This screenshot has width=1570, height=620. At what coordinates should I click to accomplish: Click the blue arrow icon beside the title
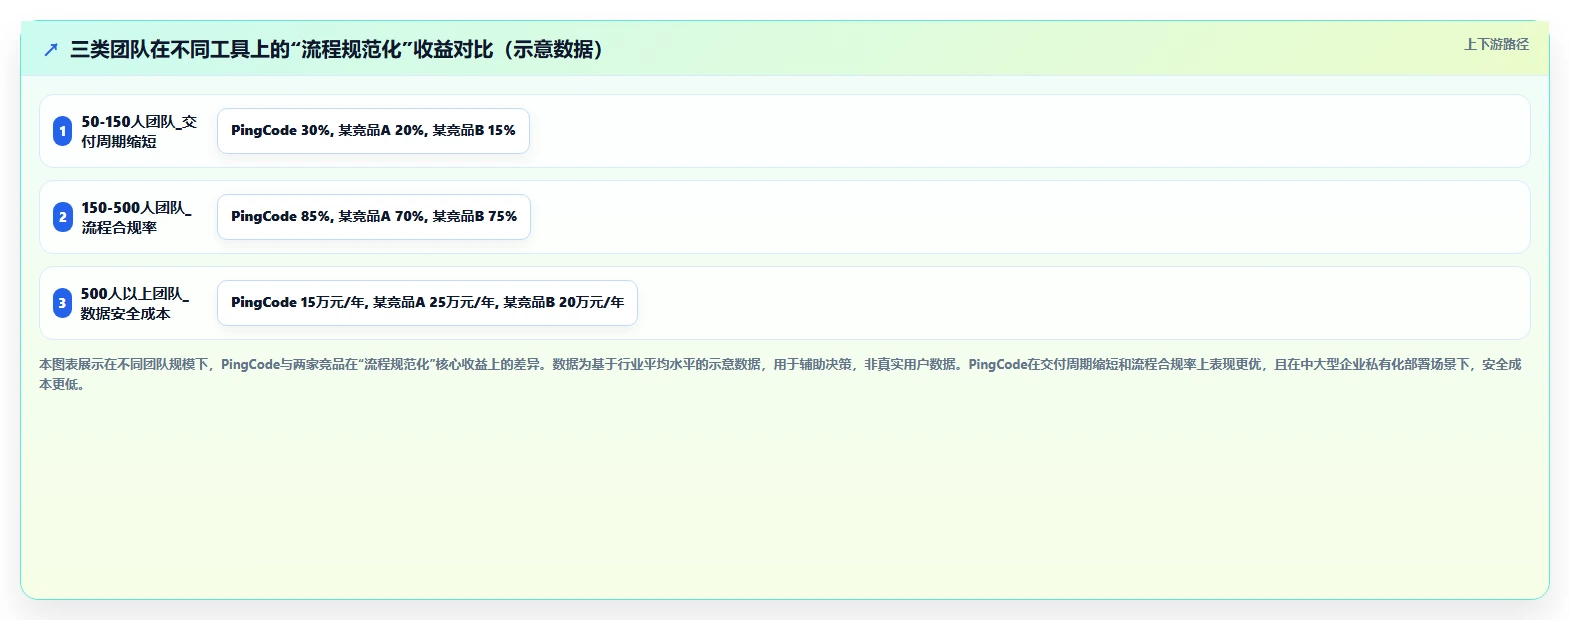click(x=51, y=49)
